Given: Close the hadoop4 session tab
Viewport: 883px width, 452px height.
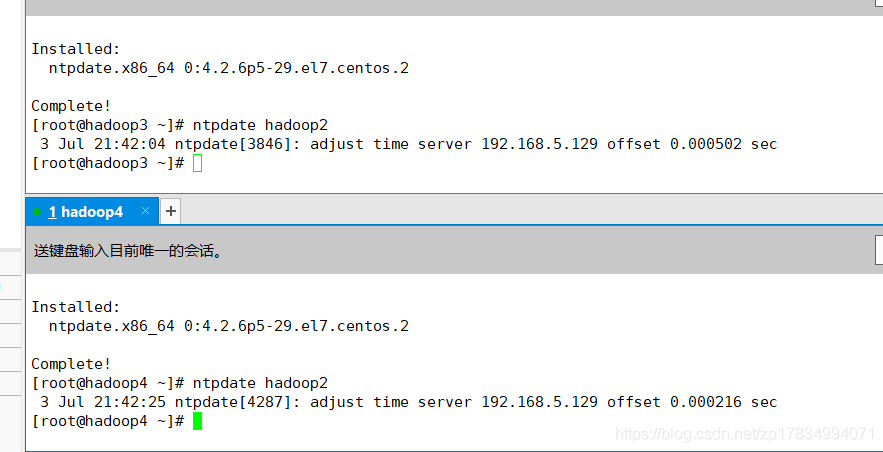Looking at the screenshot, I should pos(146,211).
